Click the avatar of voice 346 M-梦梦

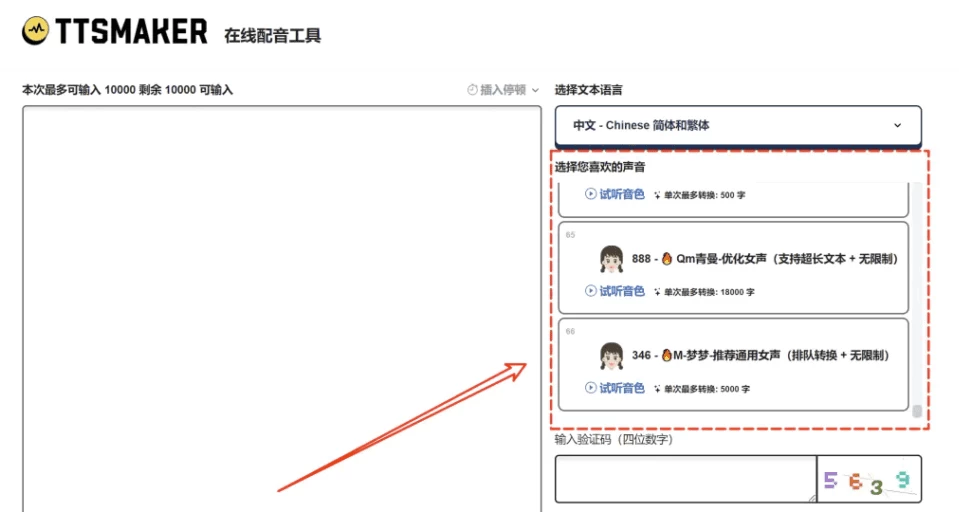(611, 355)
